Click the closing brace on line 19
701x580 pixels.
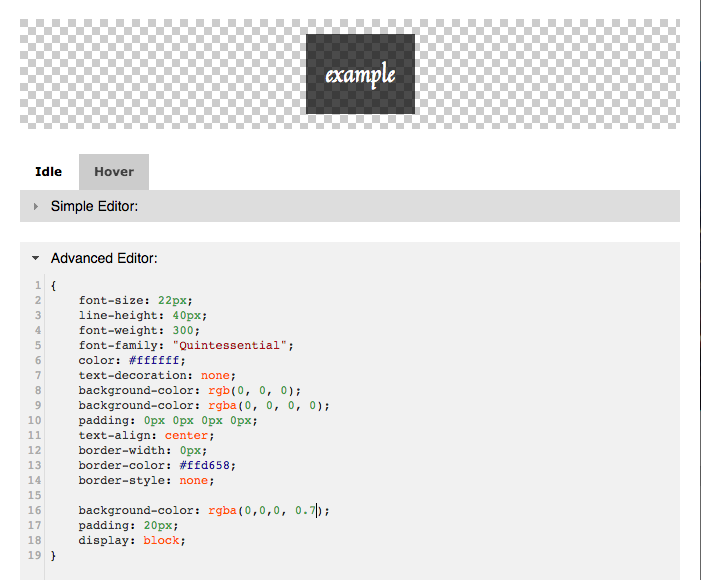tap(54, 555)
